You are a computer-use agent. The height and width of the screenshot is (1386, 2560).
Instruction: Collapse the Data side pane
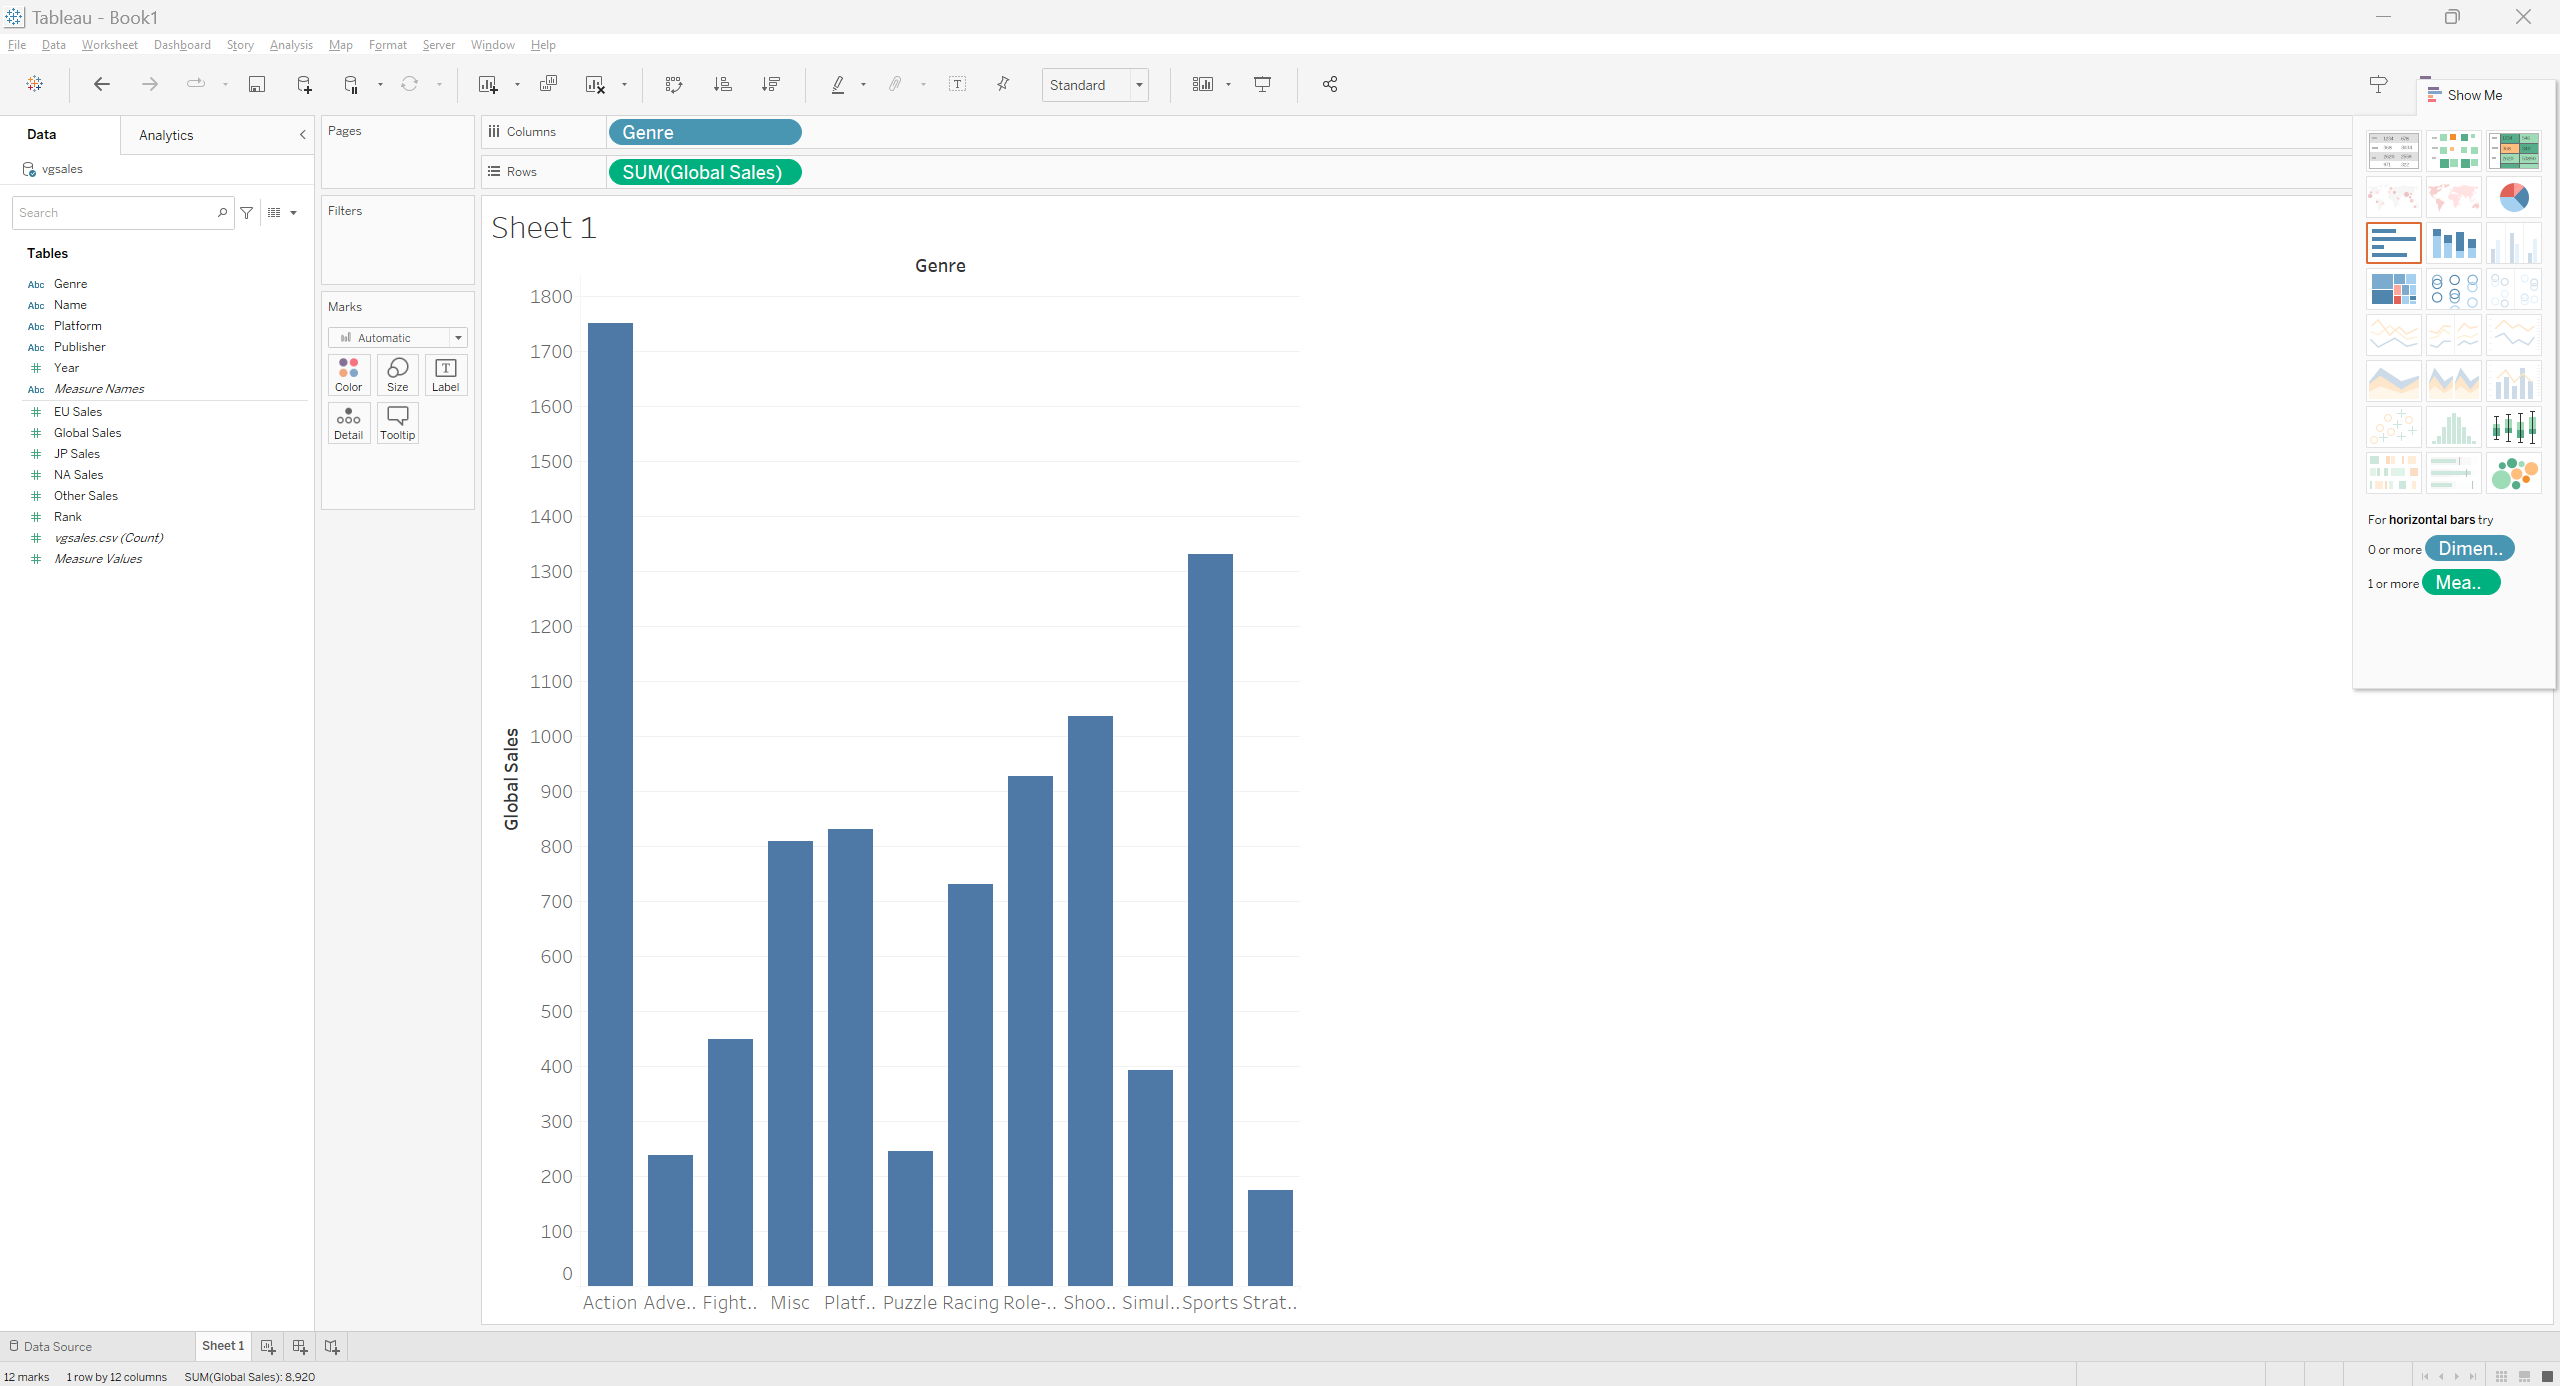pyautogui.click(x=303, y=135)
